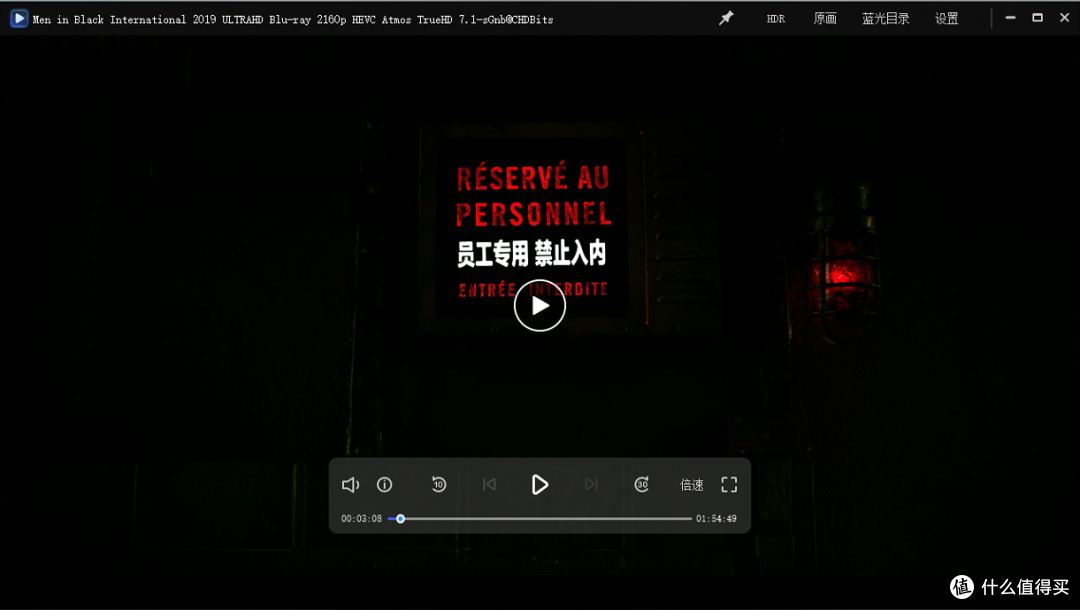Skip to the next track
Image resolution: width=1080 pixels, height=610 pixels.
[x=591, y=485]
